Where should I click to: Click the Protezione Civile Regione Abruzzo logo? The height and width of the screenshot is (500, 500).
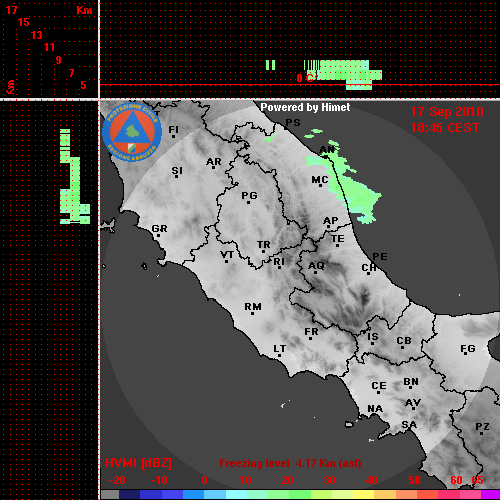pos(132,132)
